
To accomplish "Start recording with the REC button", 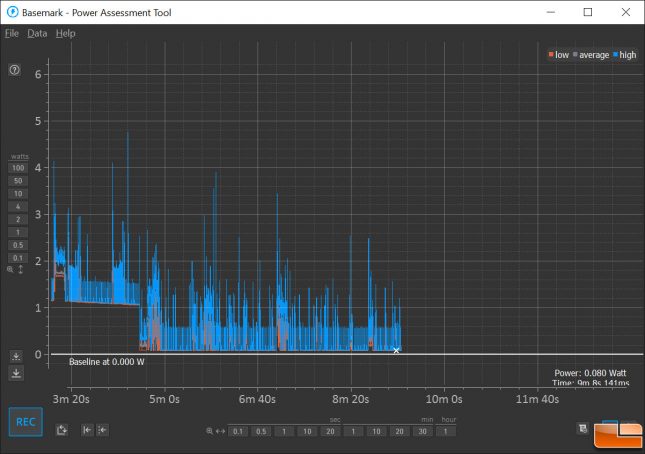I will pos(26,422).
